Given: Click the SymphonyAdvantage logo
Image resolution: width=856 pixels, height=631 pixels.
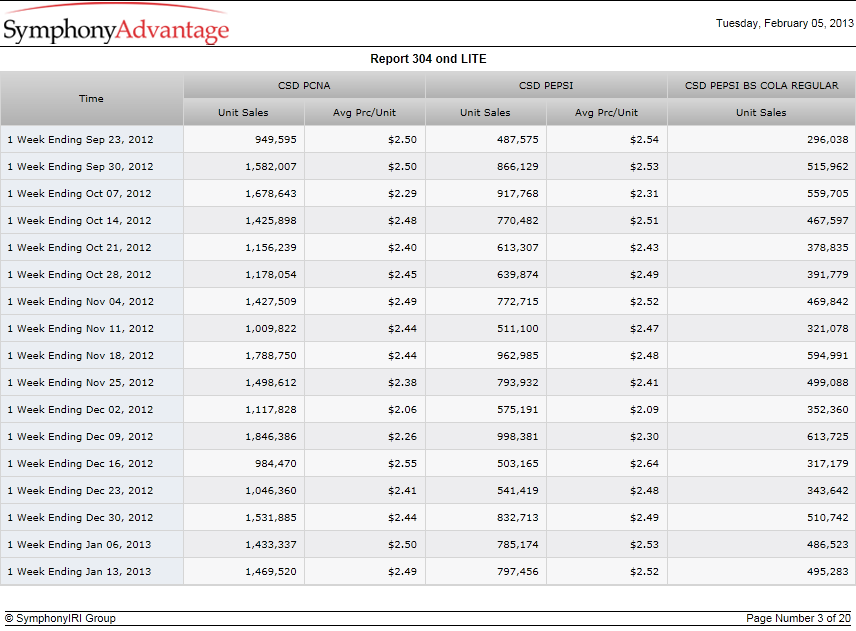Looking at the screenshot, I should coord(116,25).
